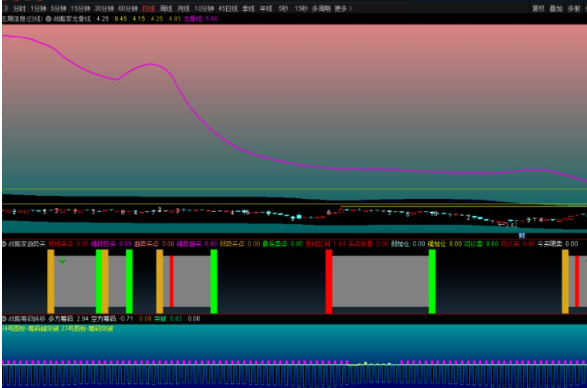
Task: Click the gear icon beside 战鹰筹码转移 indicator
Action: point(4,319)
